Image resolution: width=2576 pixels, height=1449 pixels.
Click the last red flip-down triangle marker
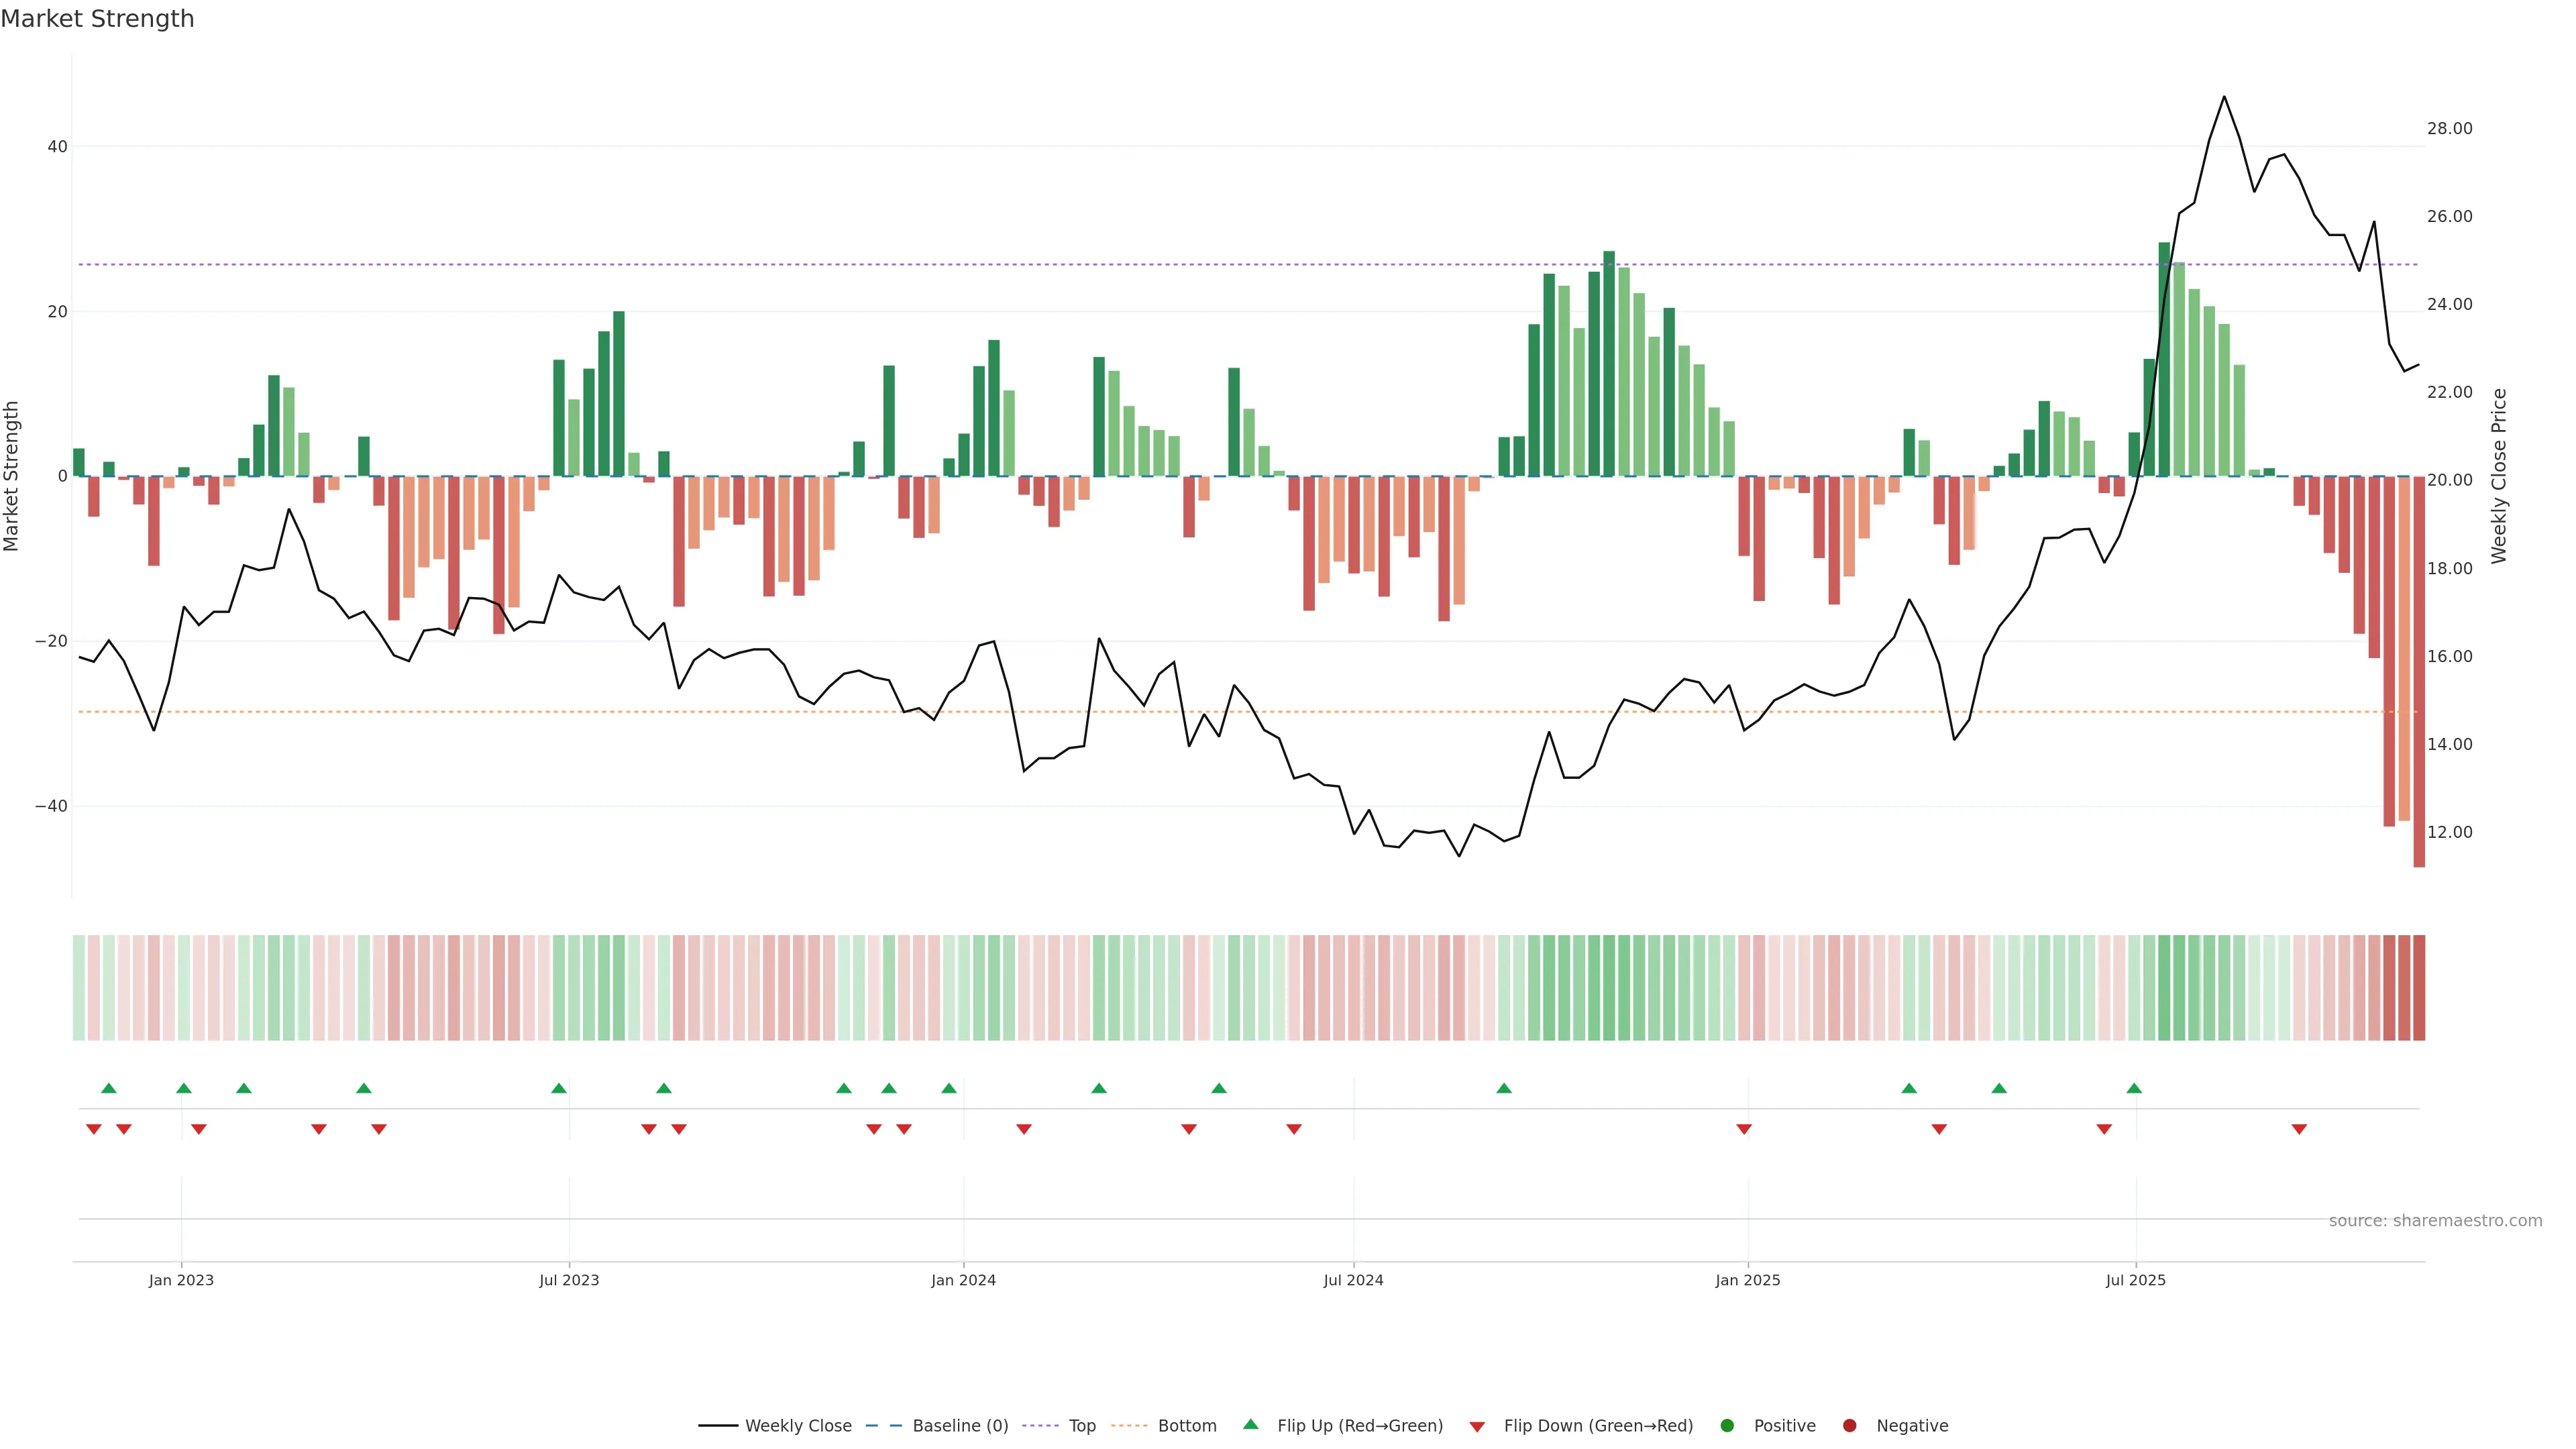coord(2299,1129)
